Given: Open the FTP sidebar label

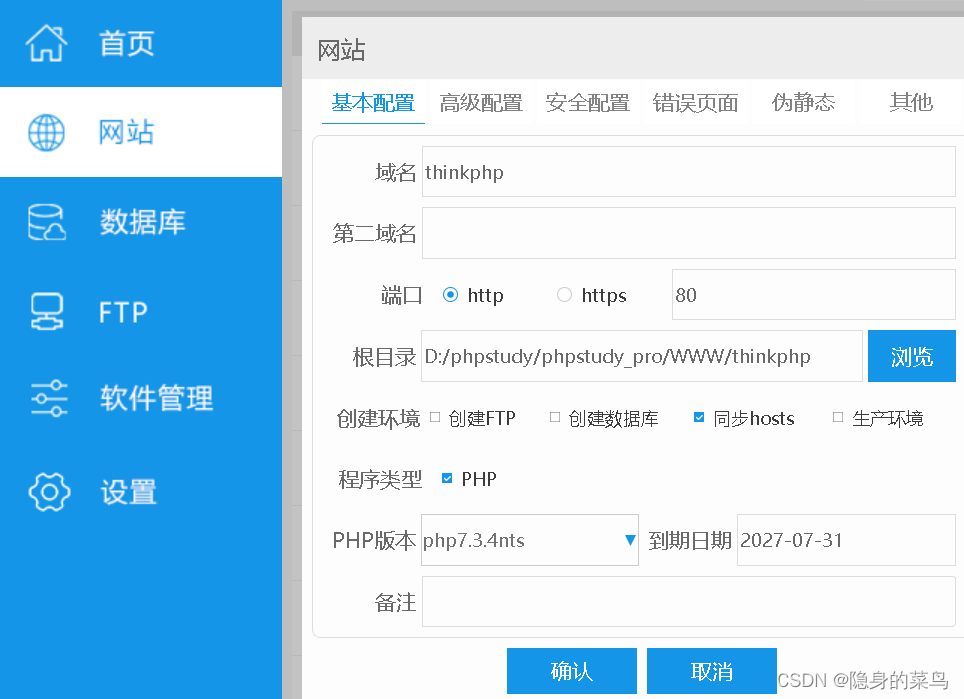Looking at the screenshot, I should point(123,312).
